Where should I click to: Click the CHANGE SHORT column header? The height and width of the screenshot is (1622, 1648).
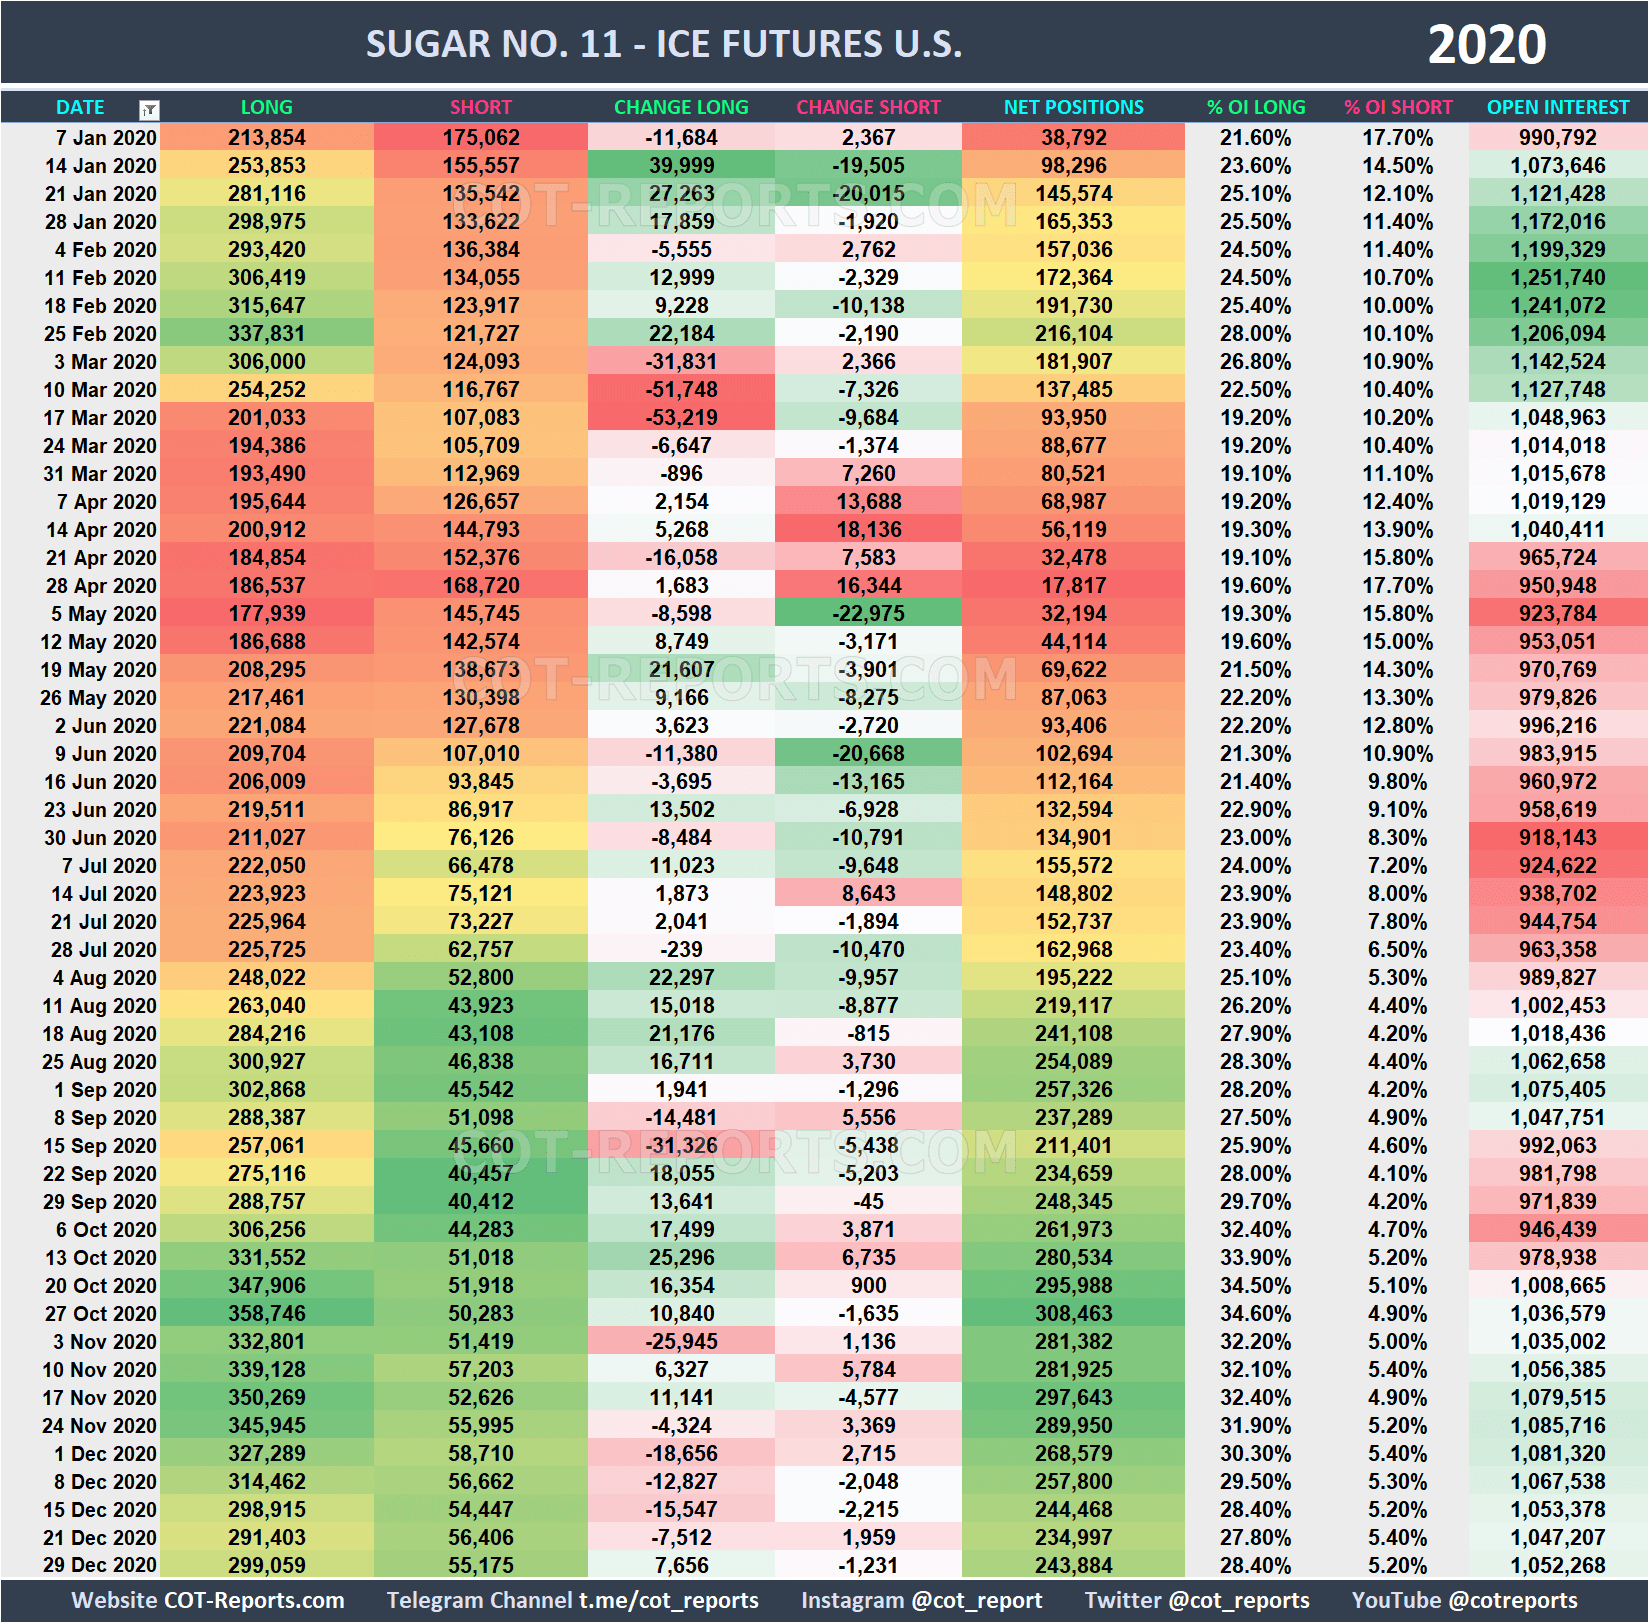(x=868, y=107)
